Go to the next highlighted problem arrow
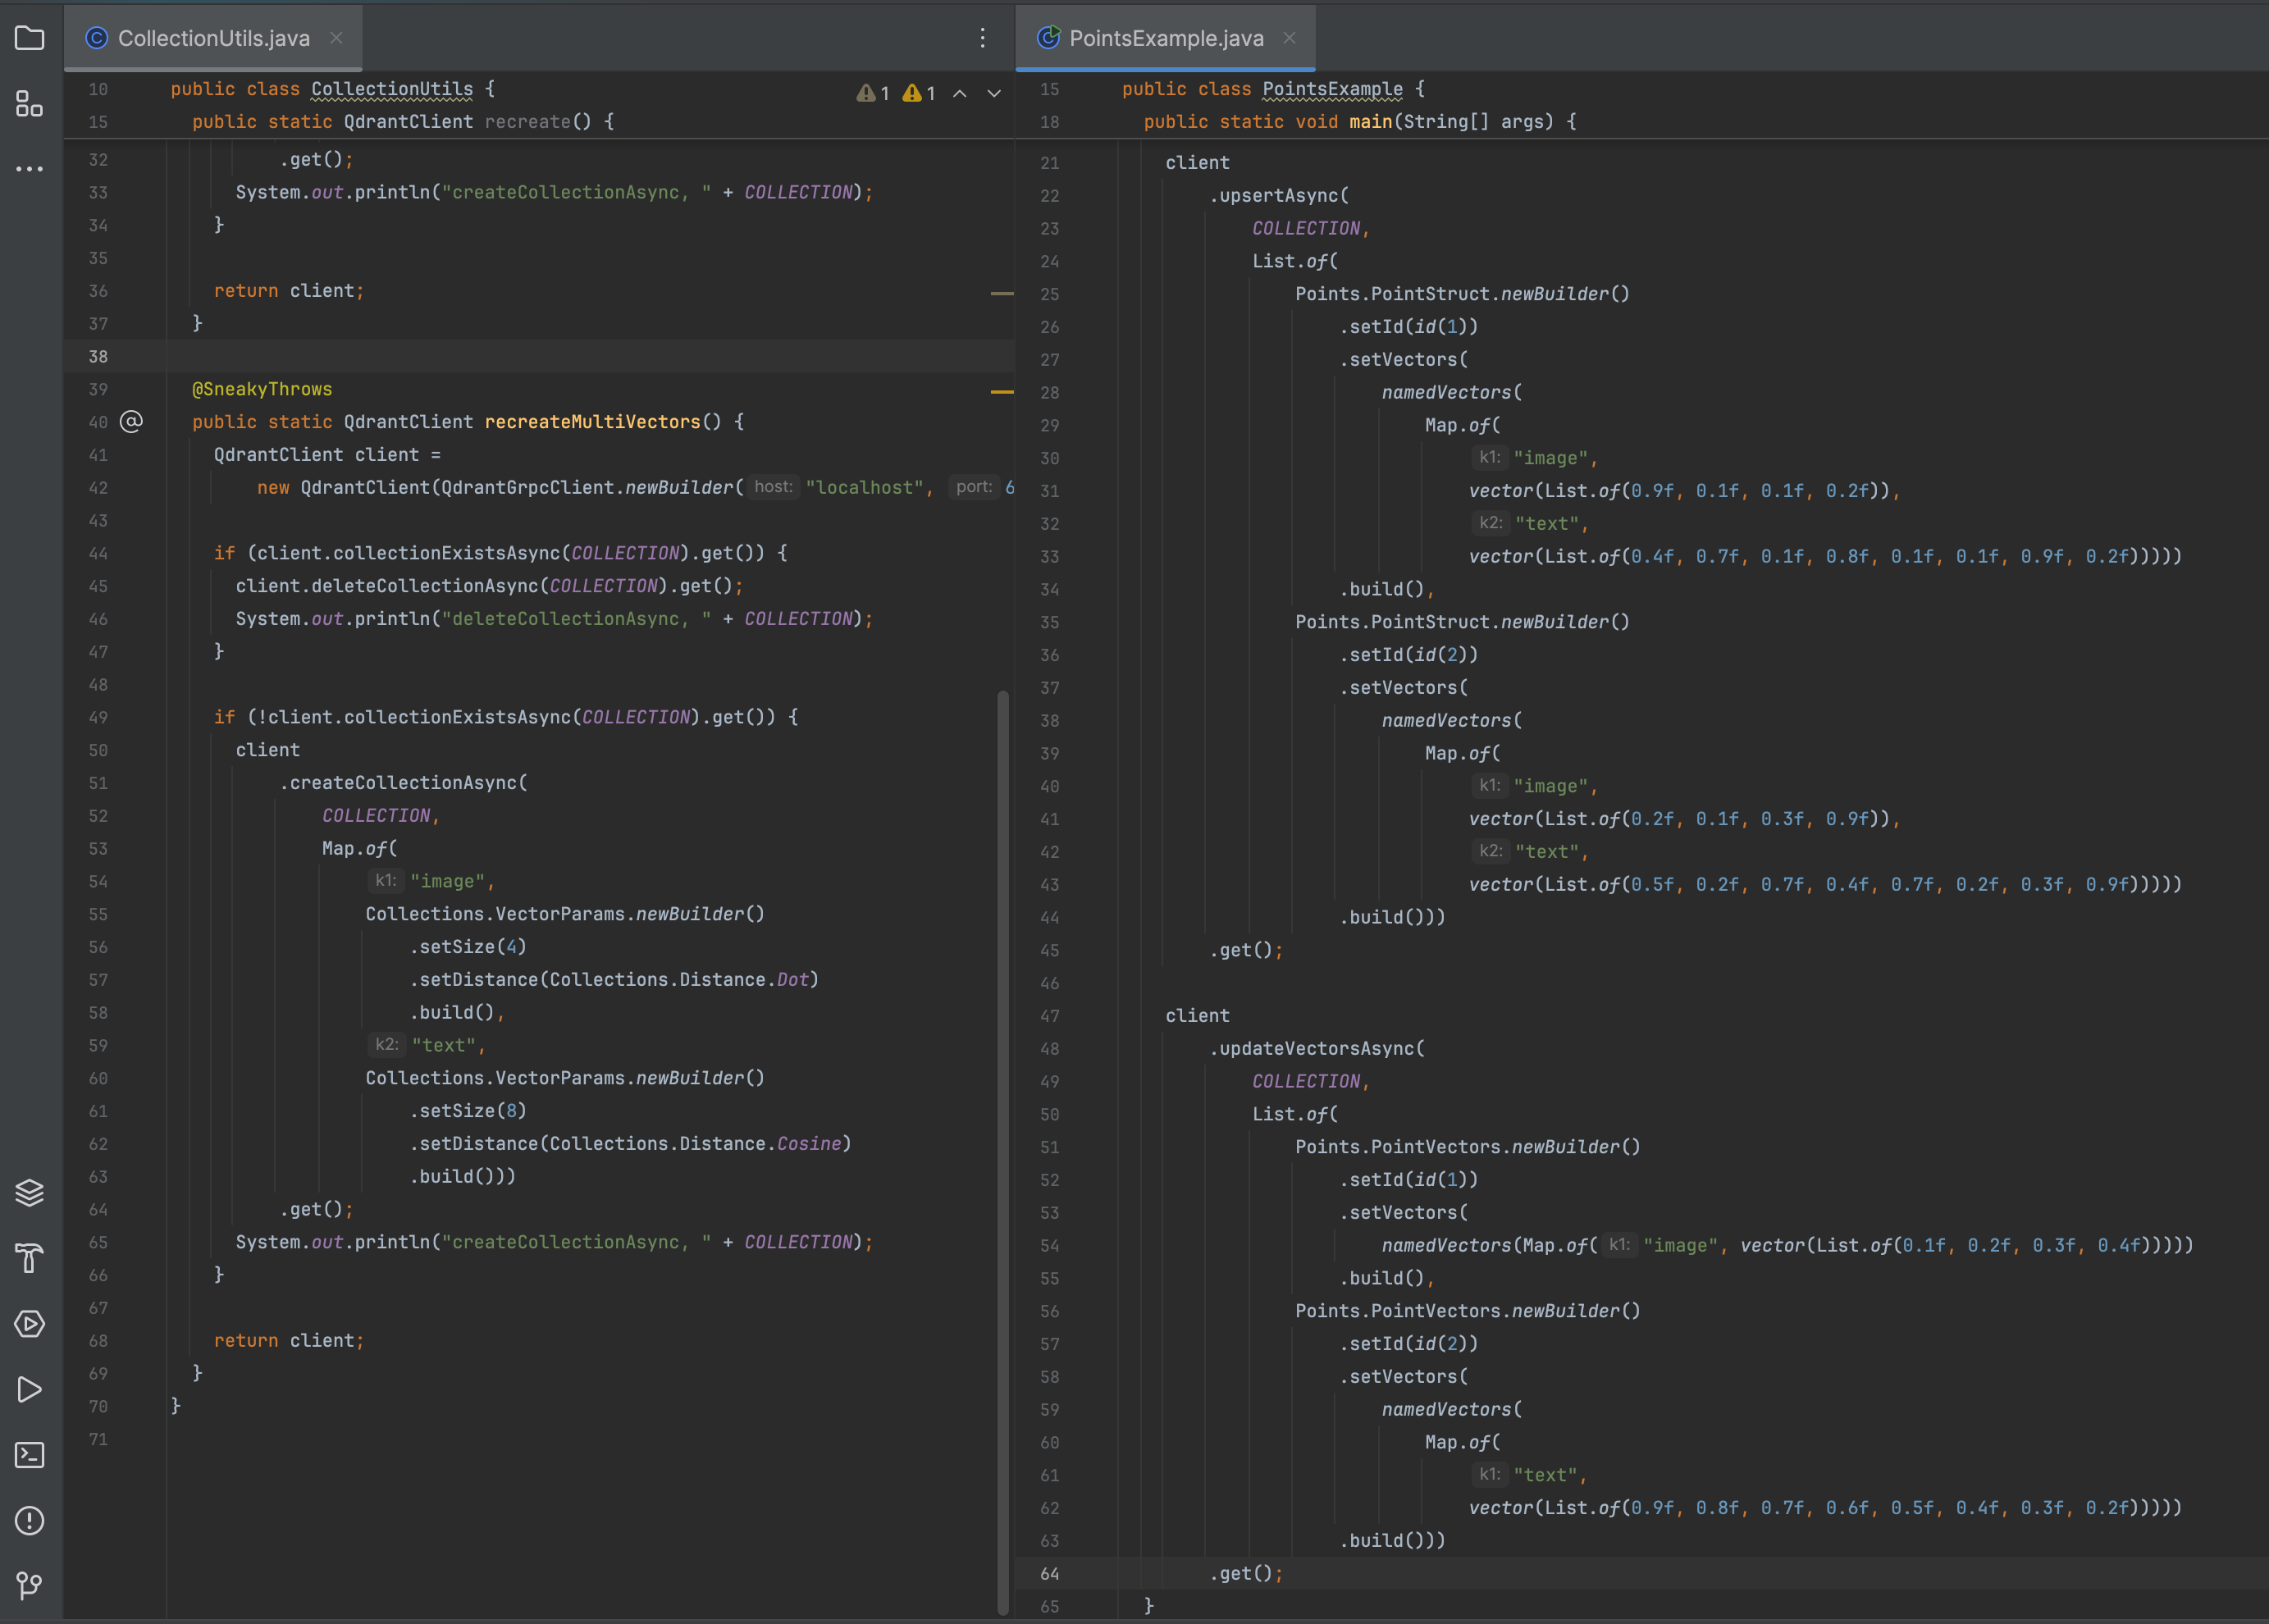The width and height of the screenshot is (2269, 1624). point(994,93)
